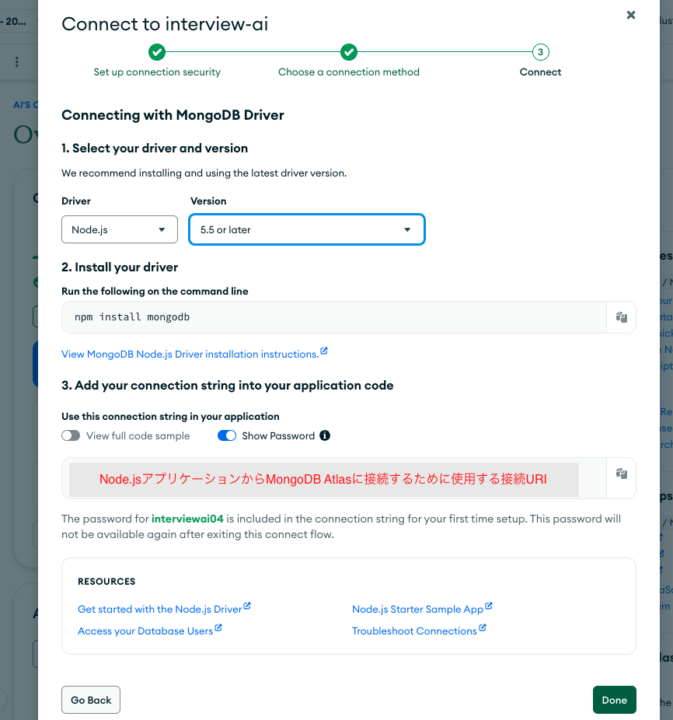Open Troubleshoot Connections link
This screenshot has height=720, width=673.
pos(419,630)
